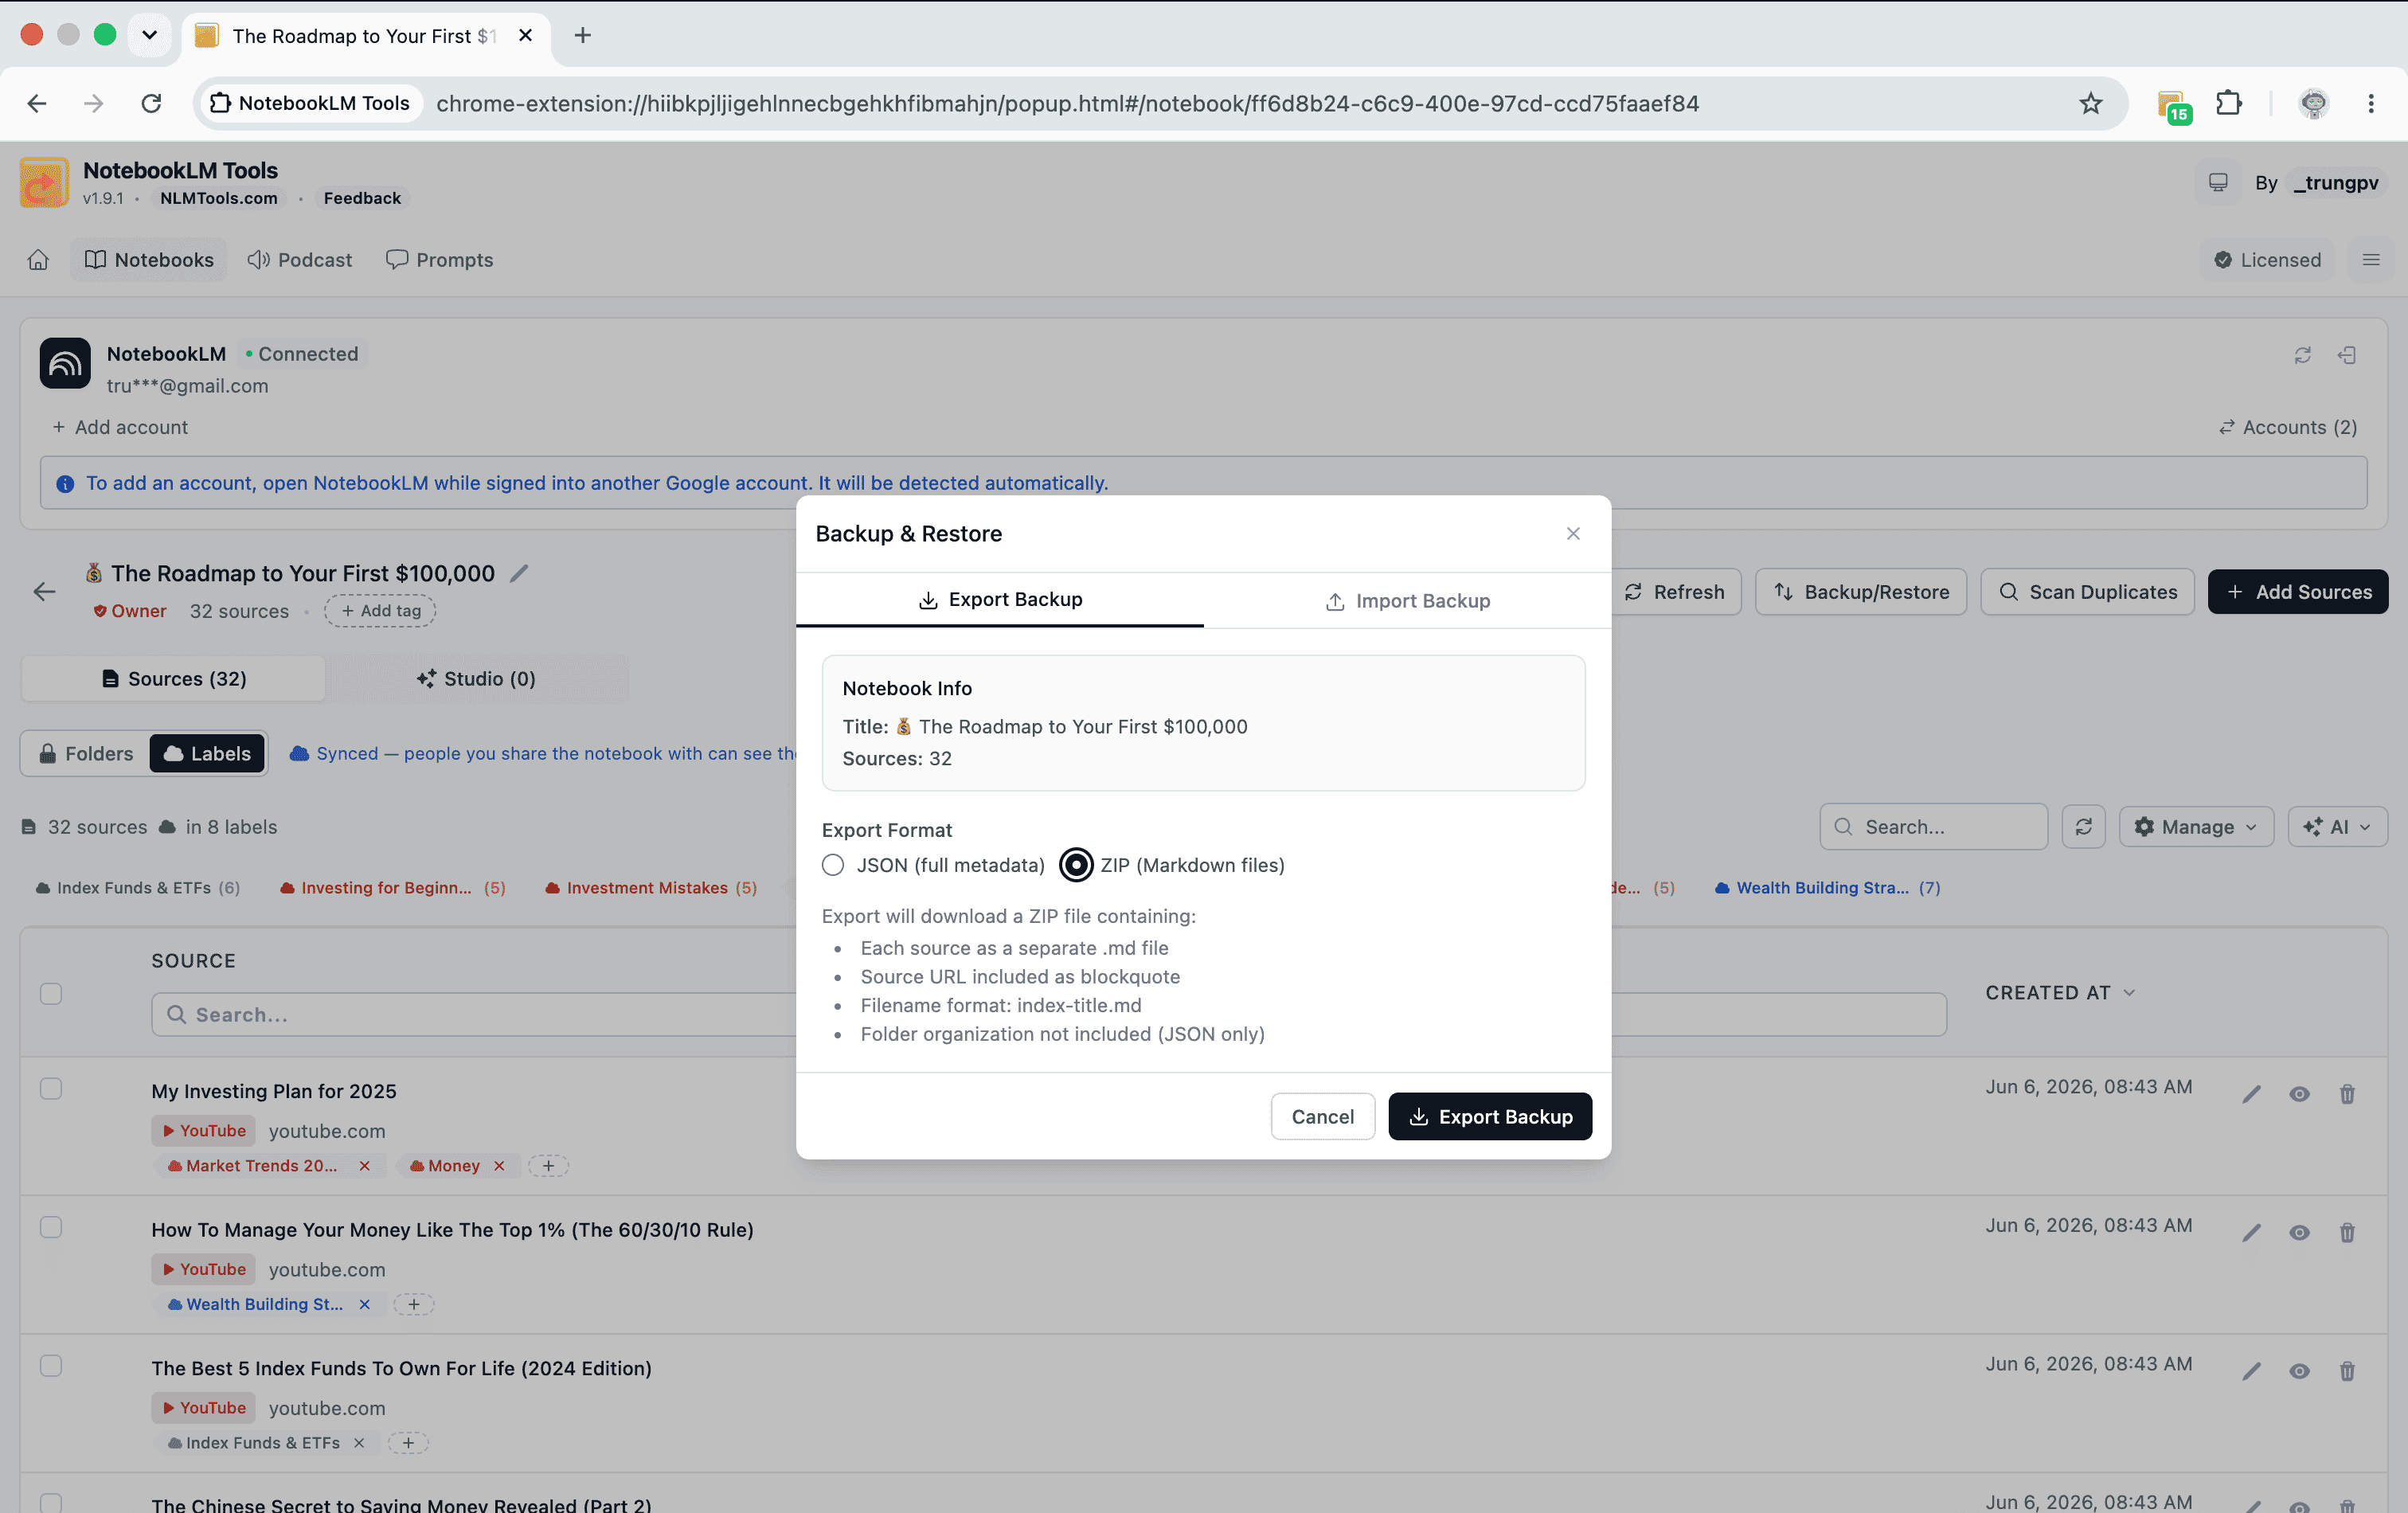The width and height of the screenshot is (2408, 1513).
Task: Remove Market Trends 20... label
Action: click(365, 1166)
